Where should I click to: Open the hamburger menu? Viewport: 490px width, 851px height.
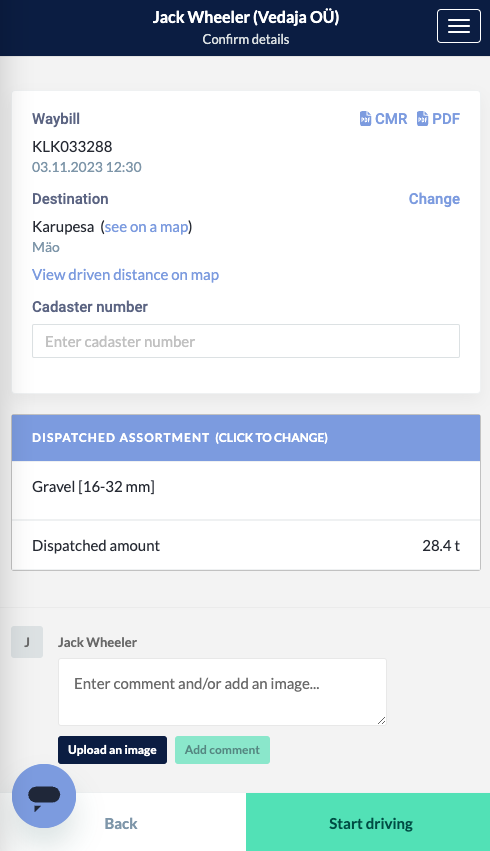459,26
